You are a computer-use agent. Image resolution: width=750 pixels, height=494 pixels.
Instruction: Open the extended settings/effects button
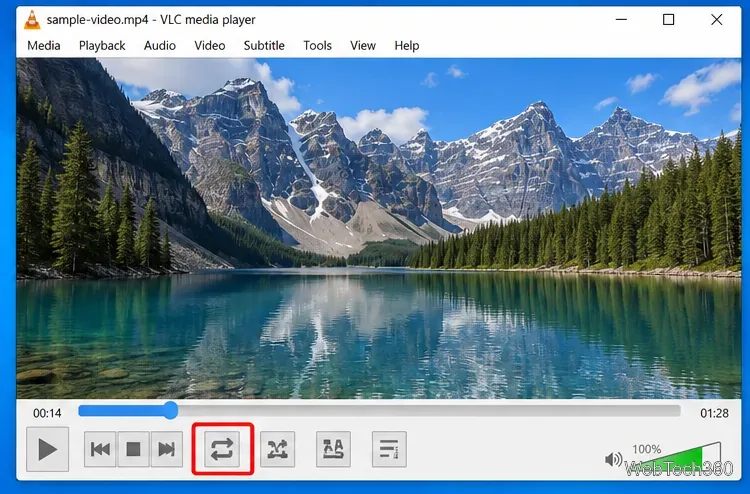click(x=333, y=449)
